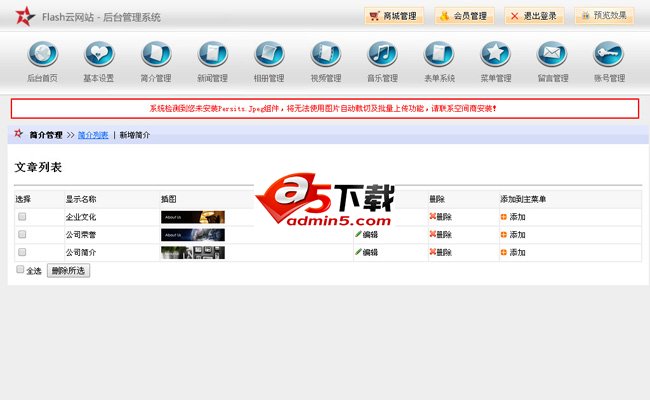Check the box for 公司简介 row
The height and width of the screenshot is (400, 650).
click(22, 252)
